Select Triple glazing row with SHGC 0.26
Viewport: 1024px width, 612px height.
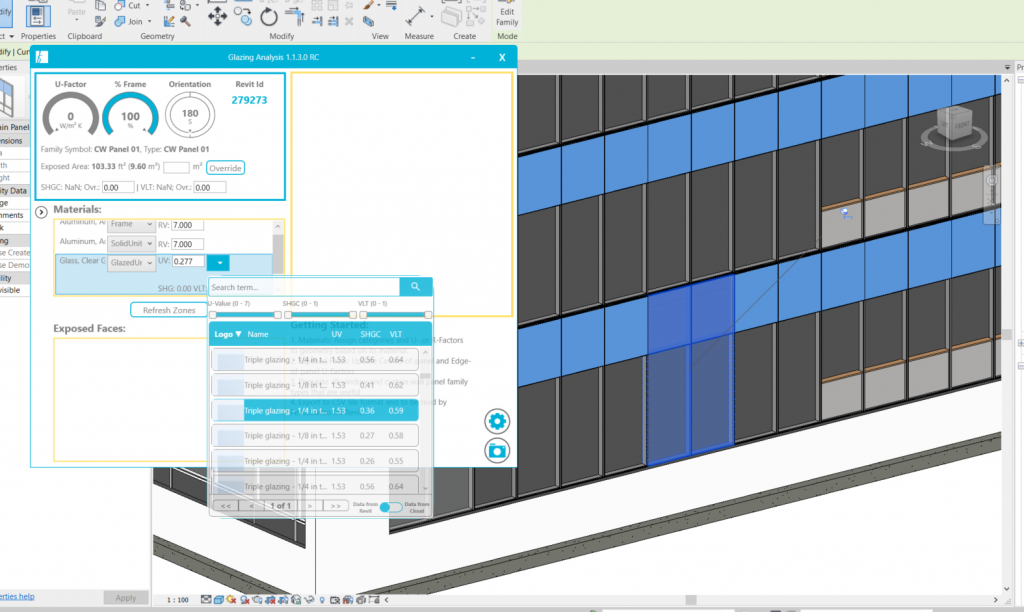click(315, 461)
